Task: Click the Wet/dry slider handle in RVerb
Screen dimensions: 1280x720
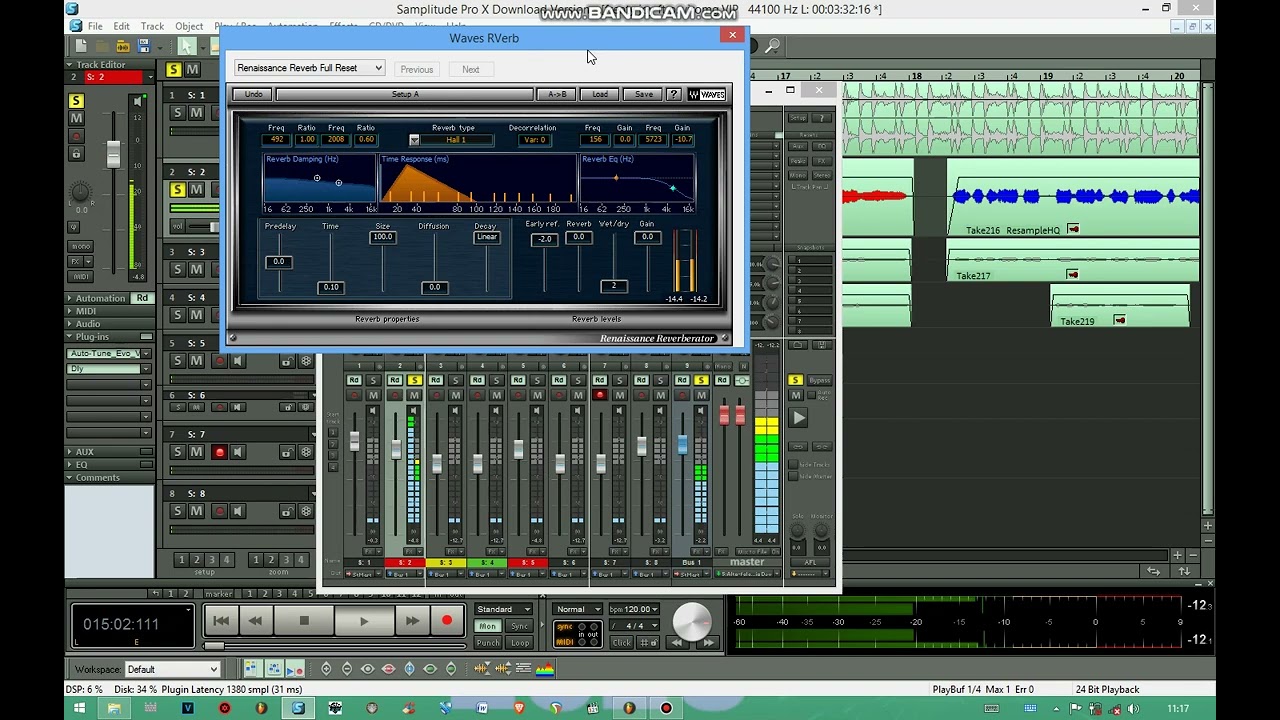Action: point(614,286)
